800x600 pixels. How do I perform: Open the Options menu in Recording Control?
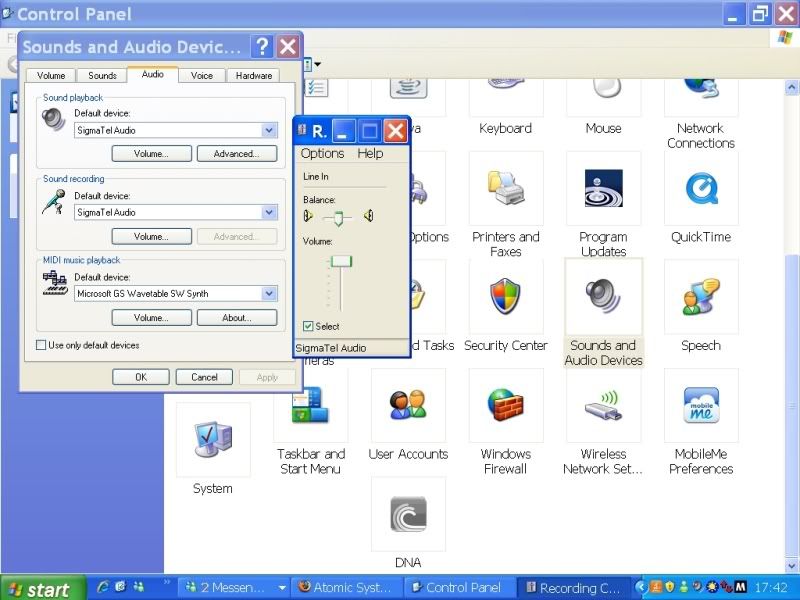322,153
